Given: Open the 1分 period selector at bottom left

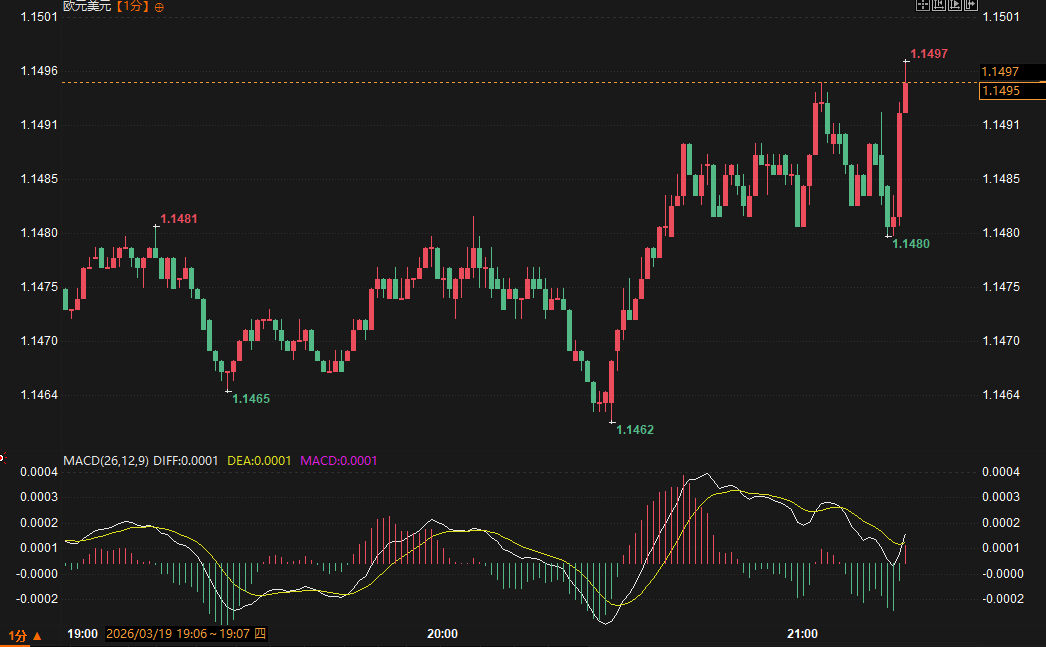Looking at the screenshot, I should (25, 636).
